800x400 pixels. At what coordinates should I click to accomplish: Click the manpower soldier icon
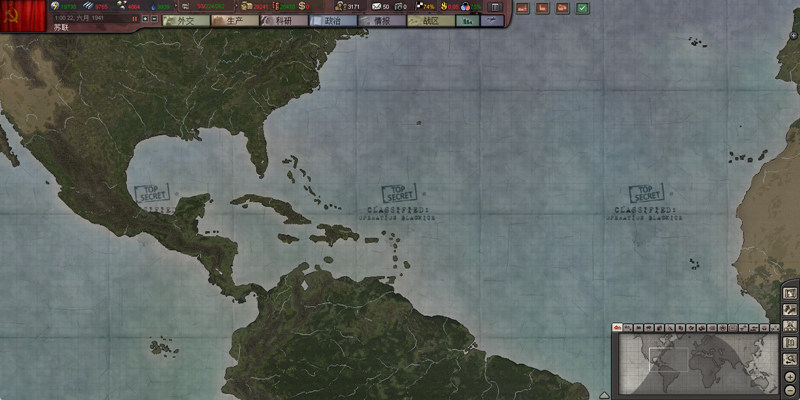341,6
